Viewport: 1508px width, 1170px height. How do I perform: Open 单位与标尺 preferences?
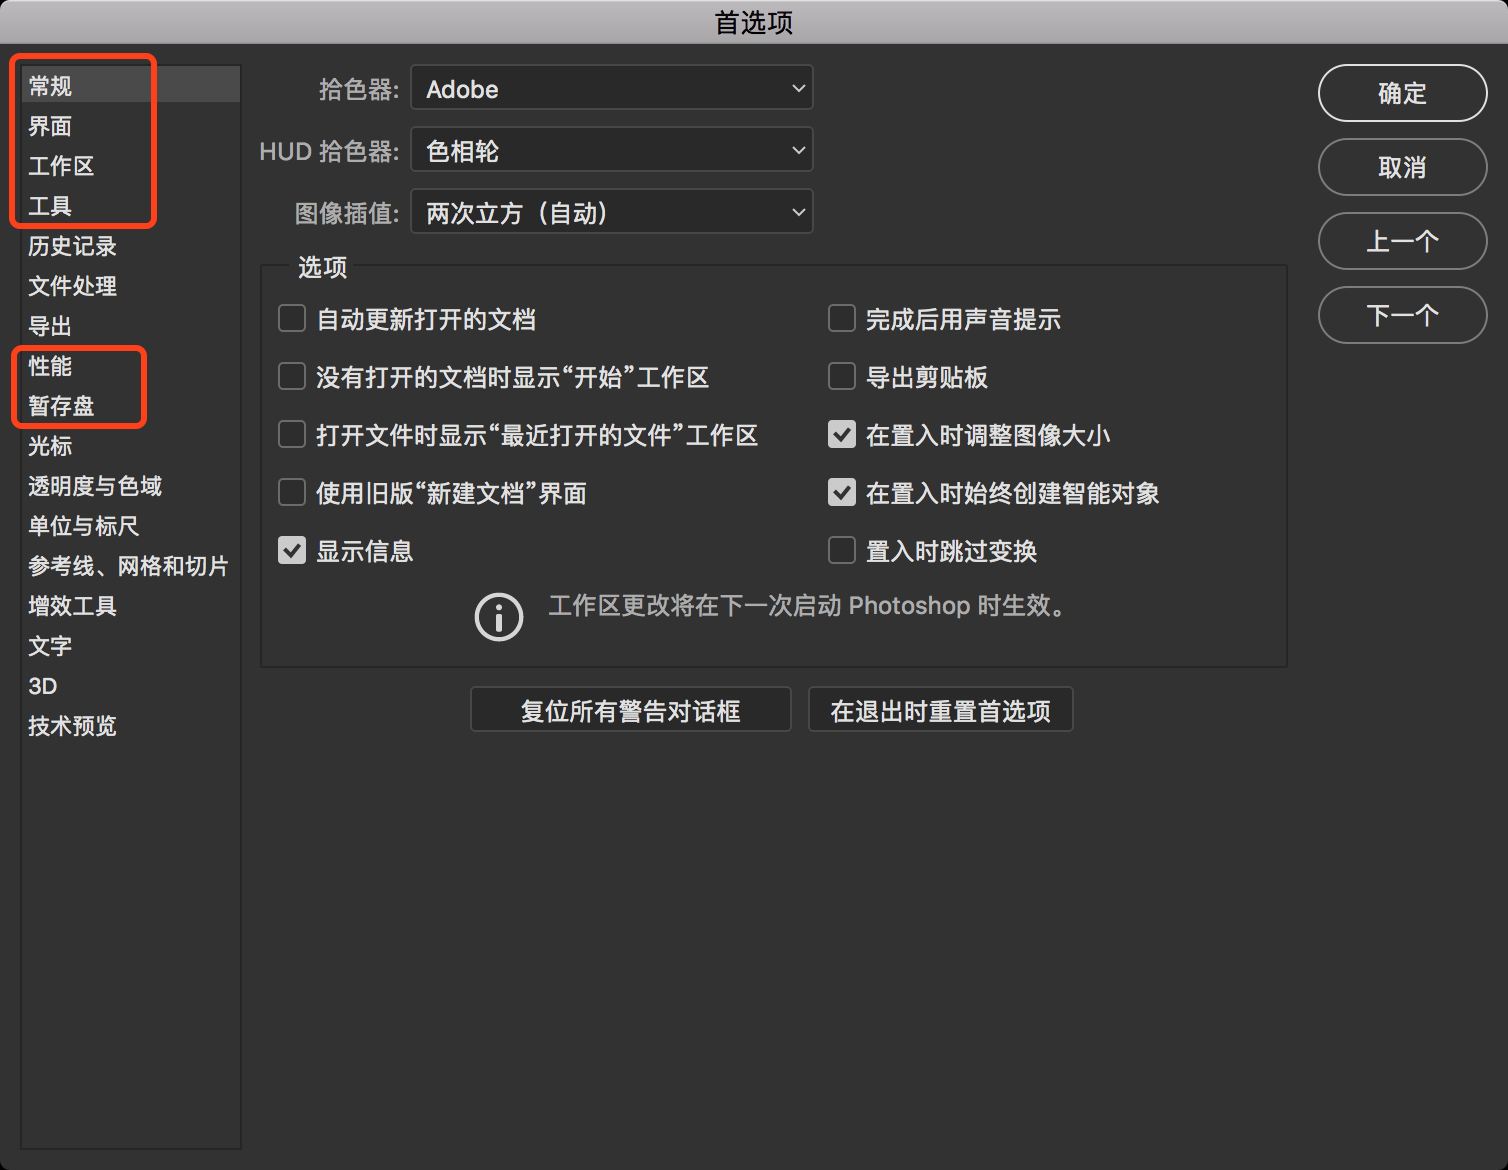pos(131,526)
